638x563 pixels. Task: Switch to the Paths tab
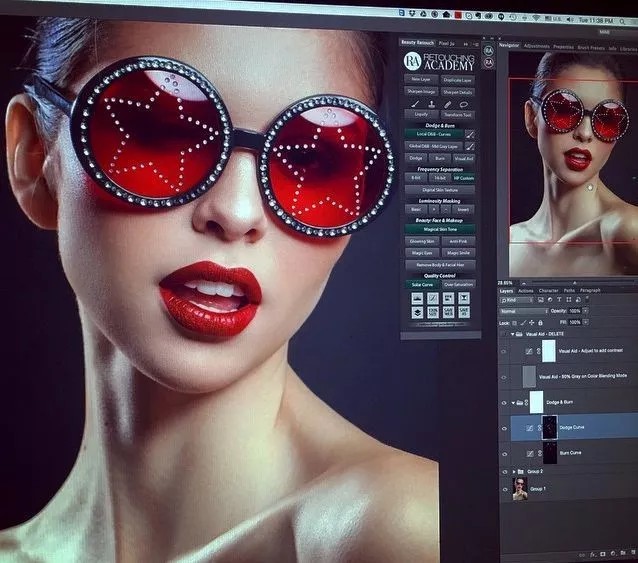click(x=569, y=290)
